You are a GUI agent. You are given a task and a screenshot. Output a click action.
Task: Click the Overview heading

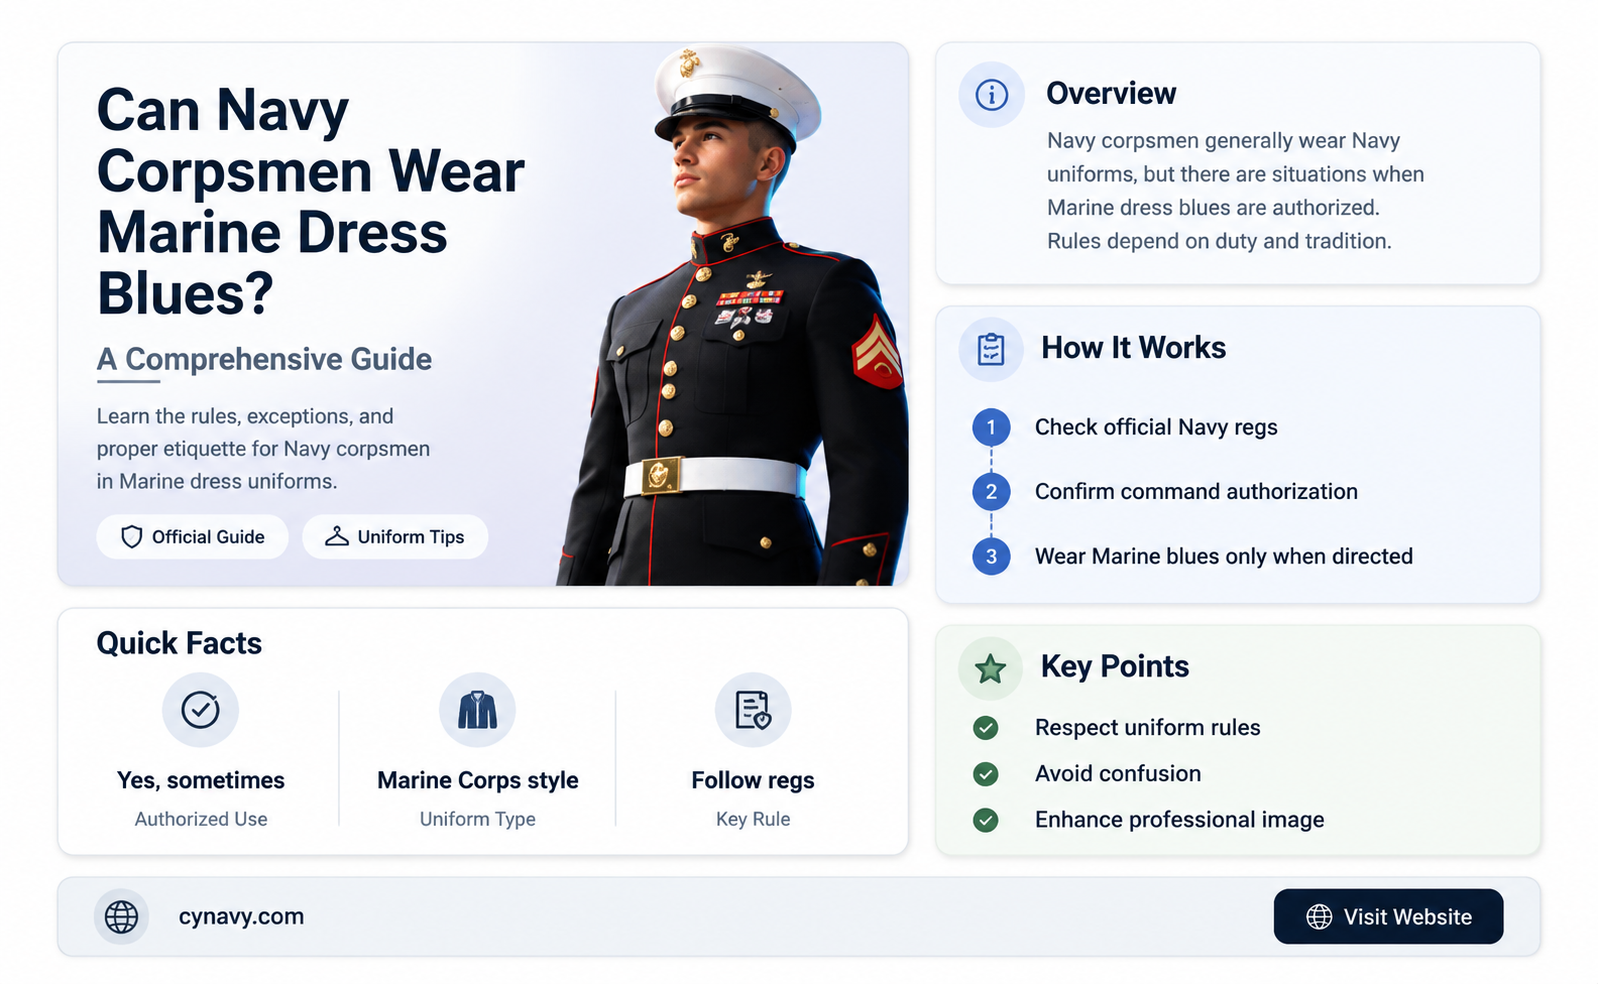1111,93
